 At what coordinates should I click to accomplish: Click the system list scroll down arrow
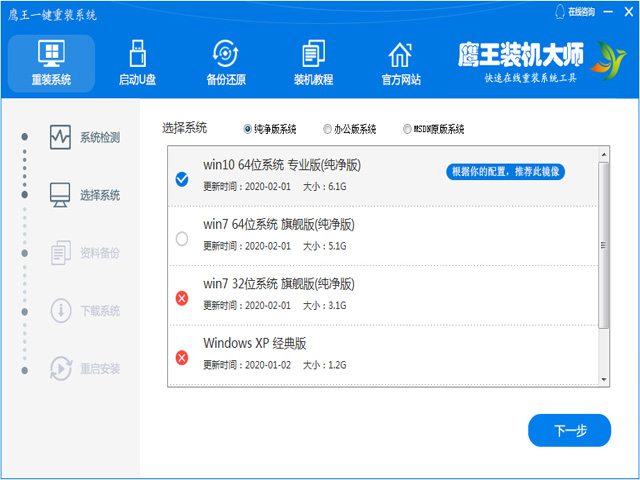pyautogui.click(x=604, y=379)
